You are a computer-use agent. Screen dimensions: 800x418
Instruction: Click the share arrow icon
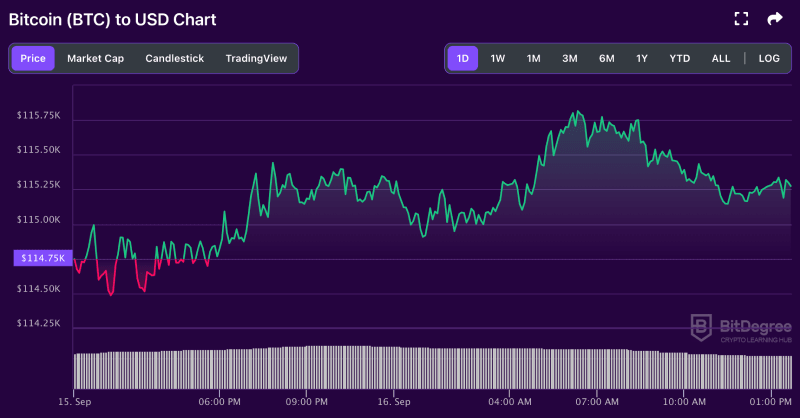(x=774, y=19)
